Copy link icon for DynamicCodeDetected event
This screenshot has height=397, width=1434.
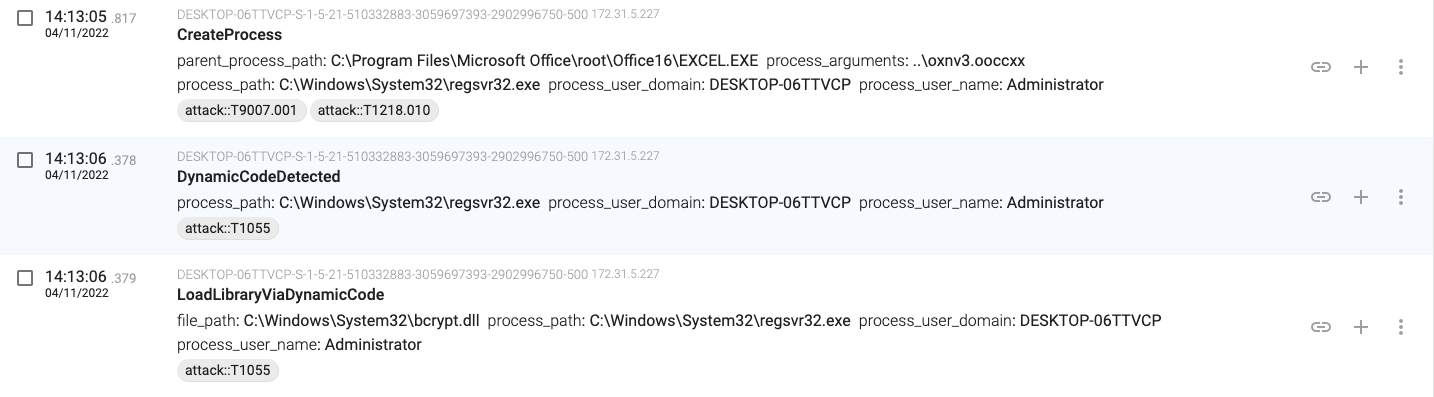[x=1321, y=197]
